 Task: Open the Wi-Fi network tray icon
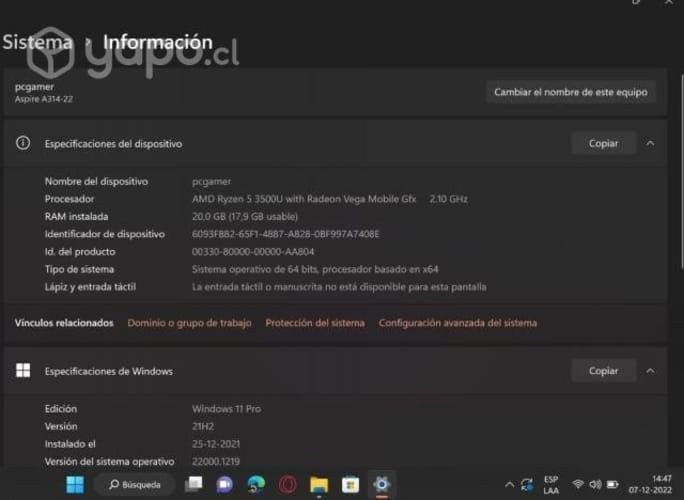578,484
